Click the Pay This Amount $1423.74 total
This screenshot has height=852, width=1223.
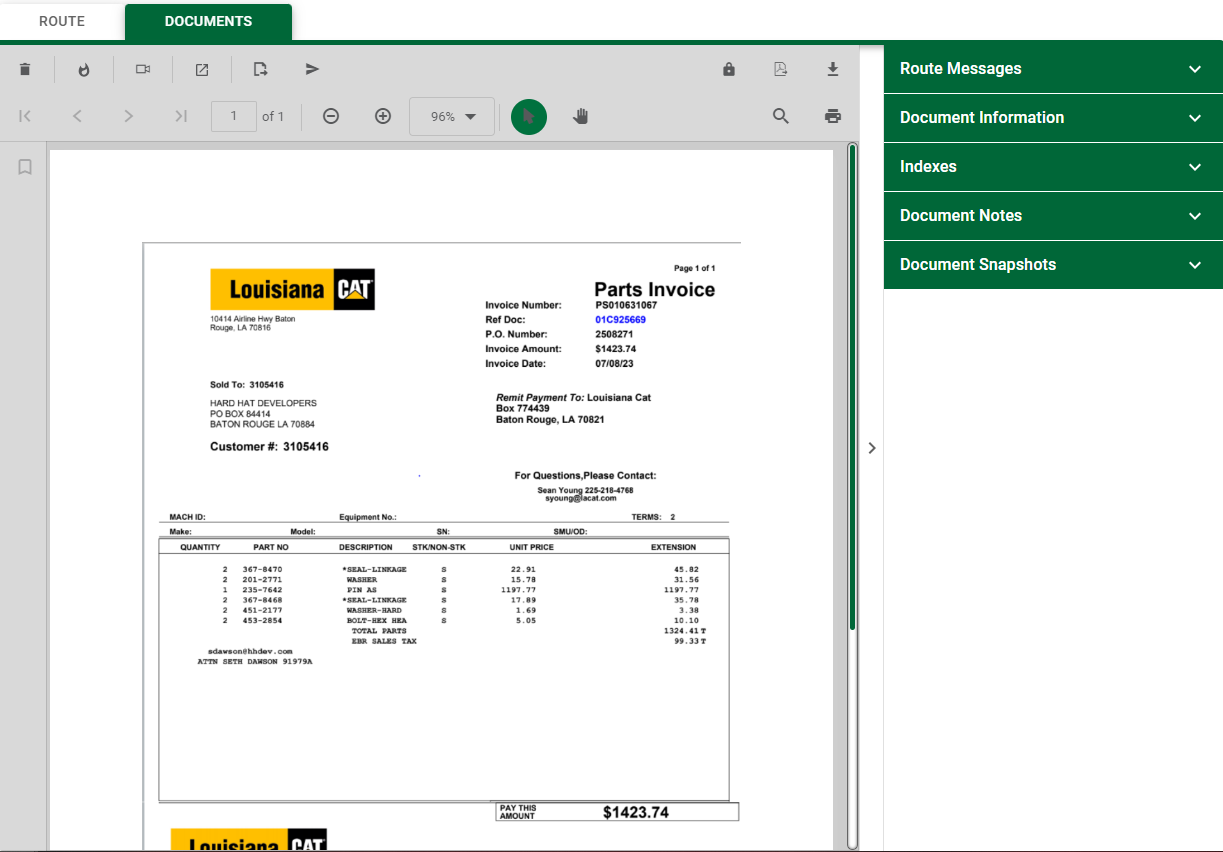[636, 812]
